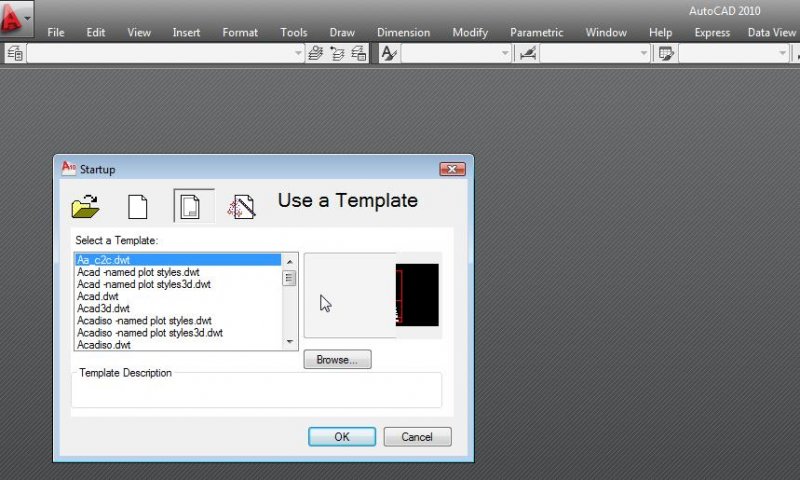The height and width of the screenshot is (480, 800).
Task: Open the File menu
Action: tap(56, 33)
